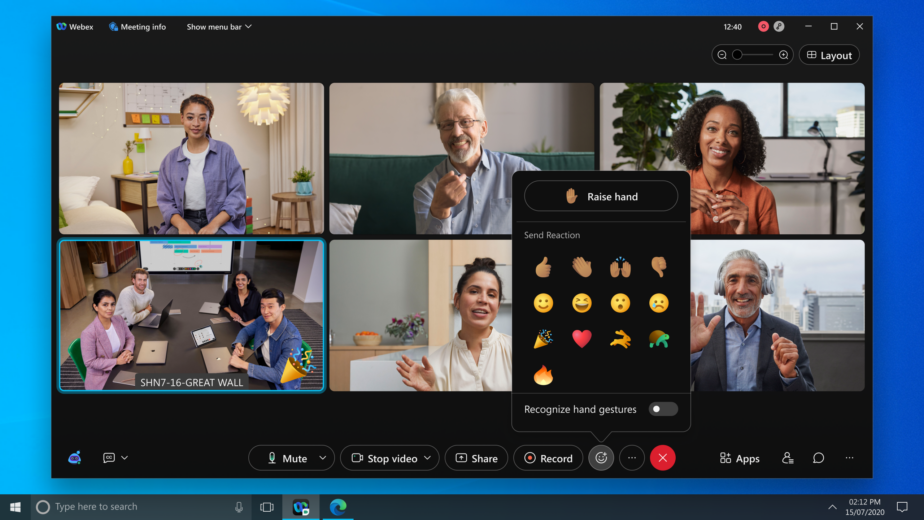
Task: Send the fire emoji reaction
Action: click(543, 375)
